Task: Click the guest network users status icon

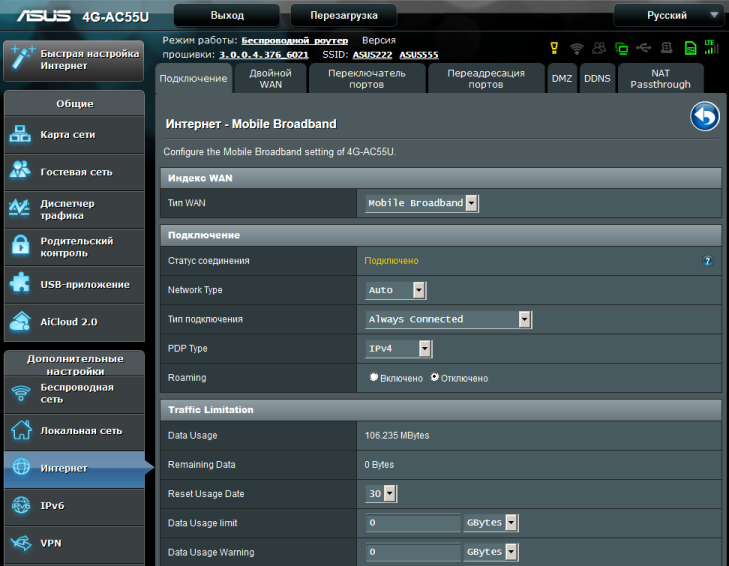Action: [599, 47]
